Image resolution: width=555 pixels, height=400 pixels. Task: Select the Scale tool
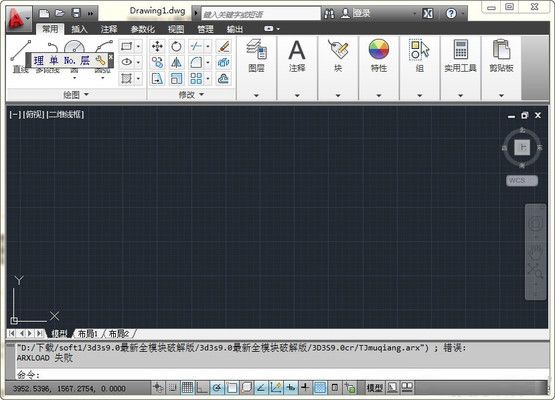176,79
